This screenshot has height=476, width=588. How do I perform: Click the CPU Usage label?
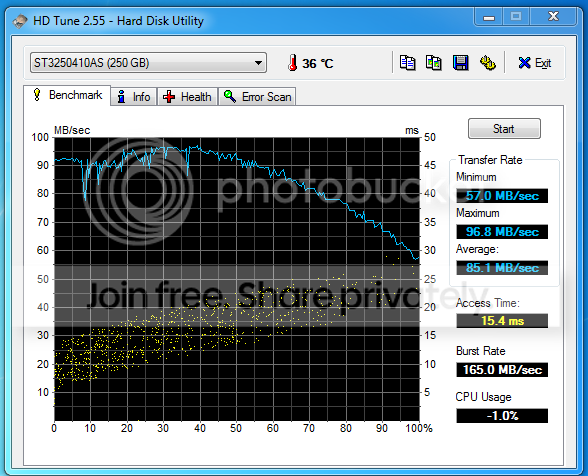(x=483, y=397)
